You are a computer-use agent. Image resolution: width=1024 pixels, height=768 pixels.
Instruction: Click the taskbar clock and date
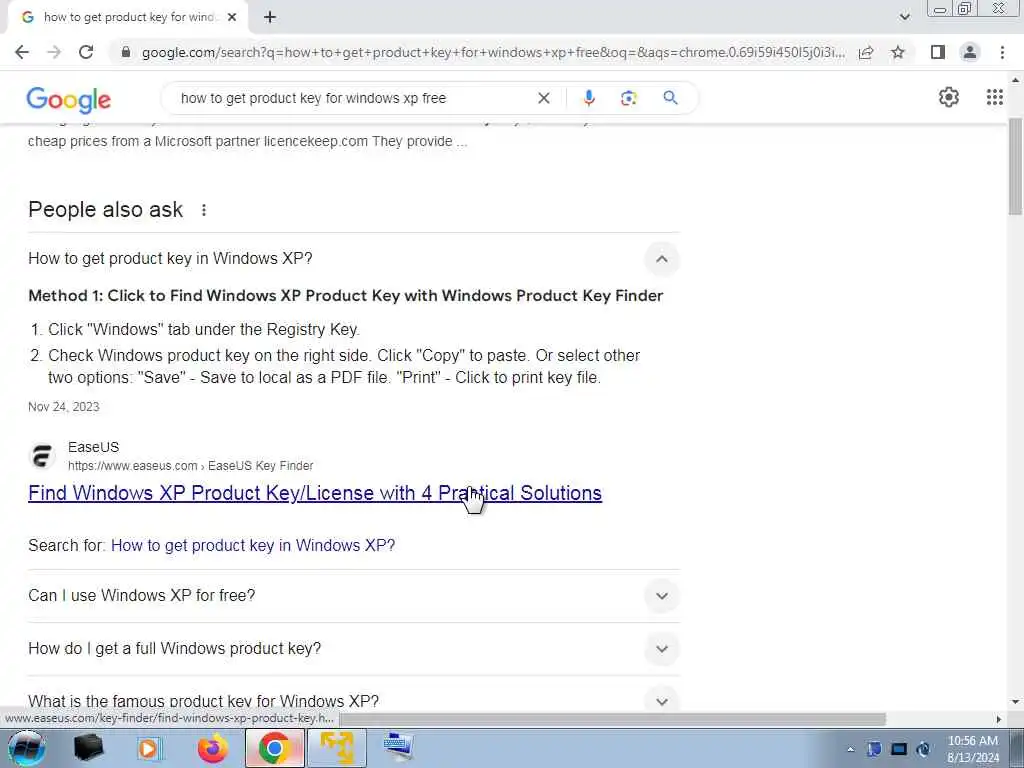973,749
